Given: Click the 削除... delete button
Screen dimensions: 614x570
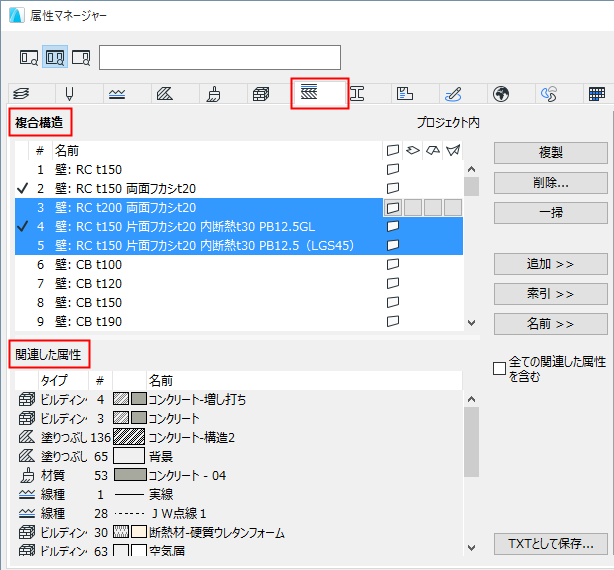Looking at the screenshot, I should click(551, 183).
